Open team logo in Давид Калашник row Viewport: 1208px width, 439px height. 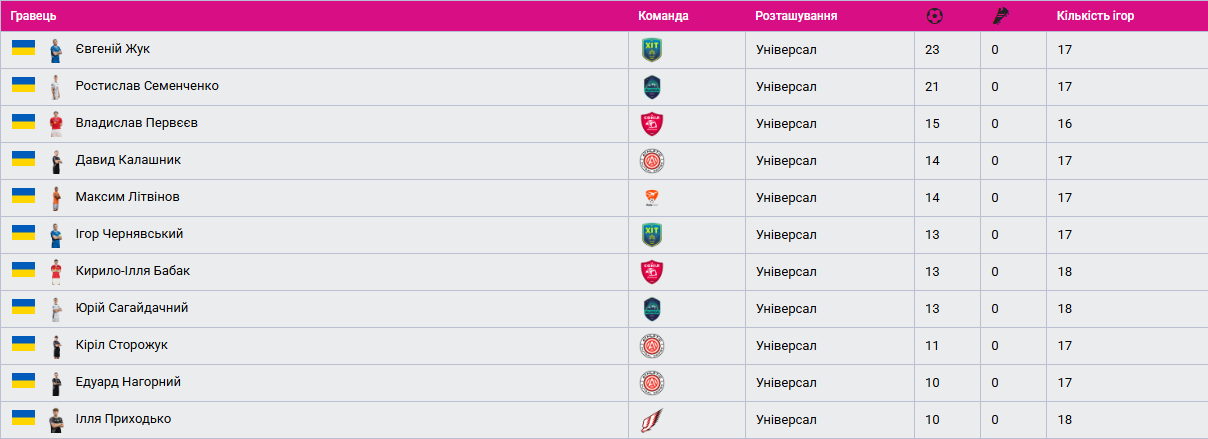(x=652, y=161)
